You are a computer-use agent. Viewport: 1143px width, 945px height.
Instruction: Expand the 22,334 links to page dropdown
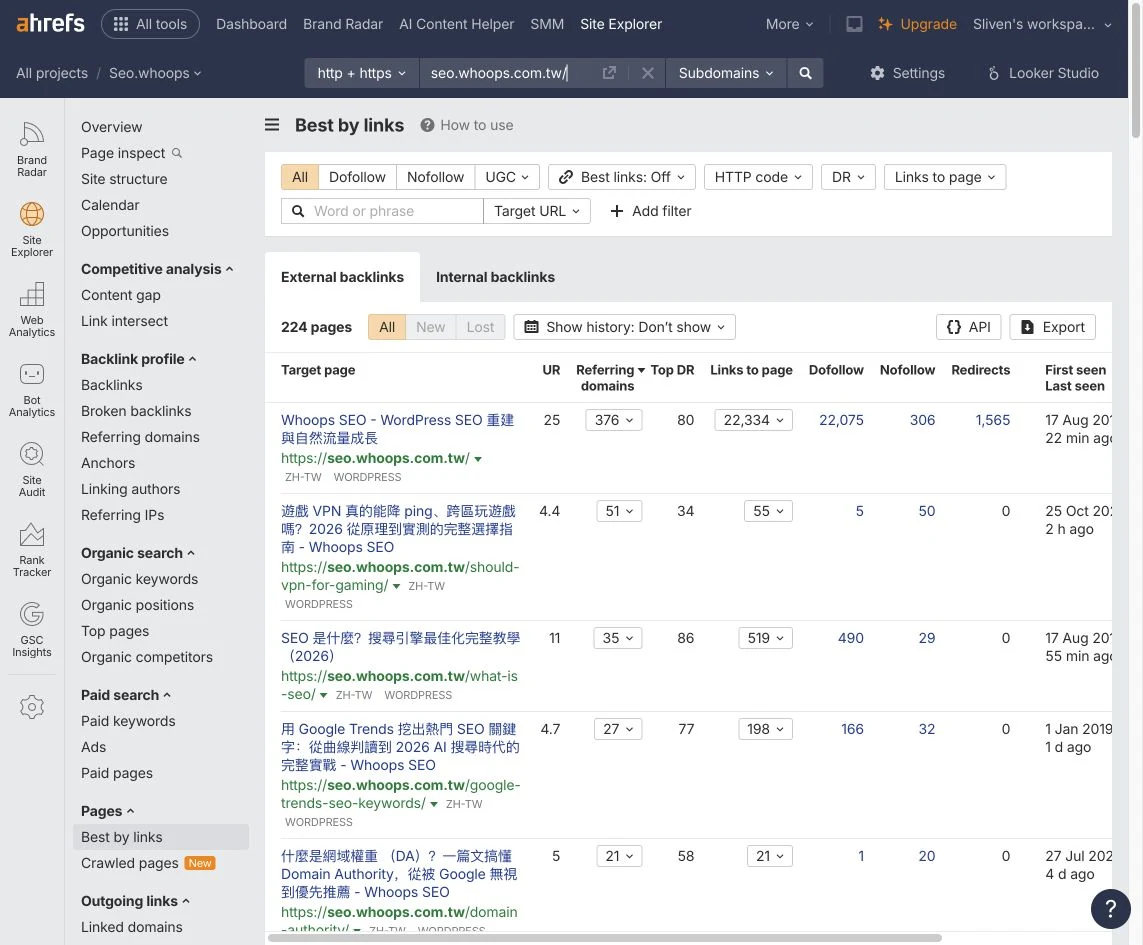[754, 420]
